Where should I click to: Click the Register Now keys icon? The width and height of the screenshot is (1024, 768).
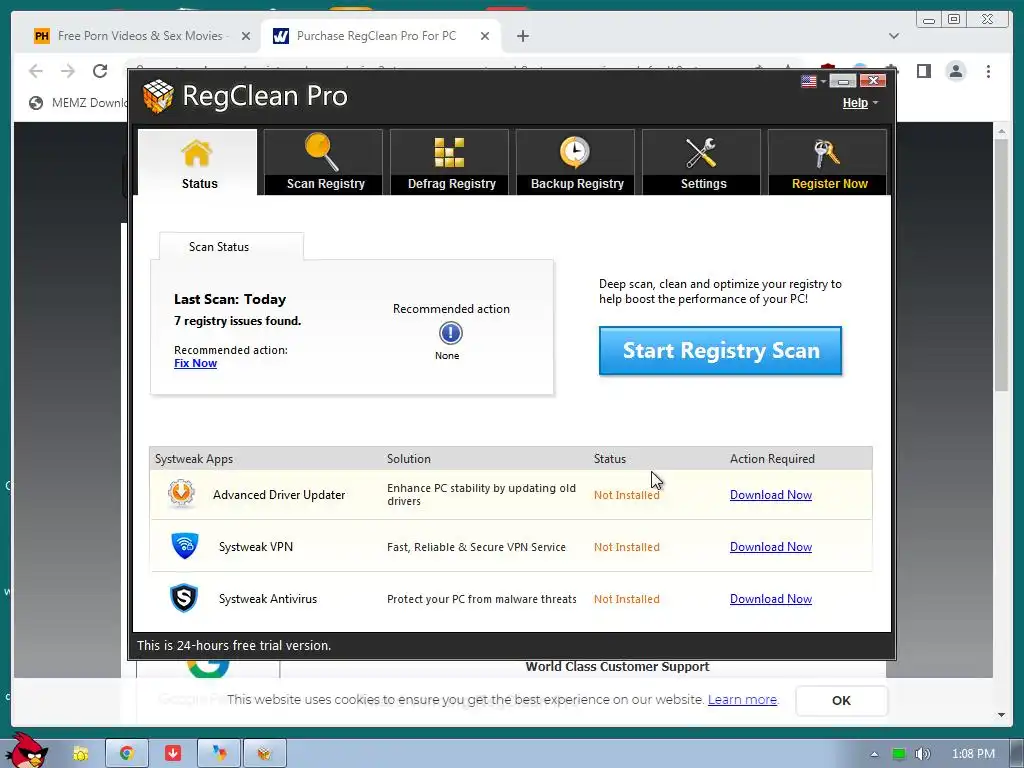(x=827, y=153)
